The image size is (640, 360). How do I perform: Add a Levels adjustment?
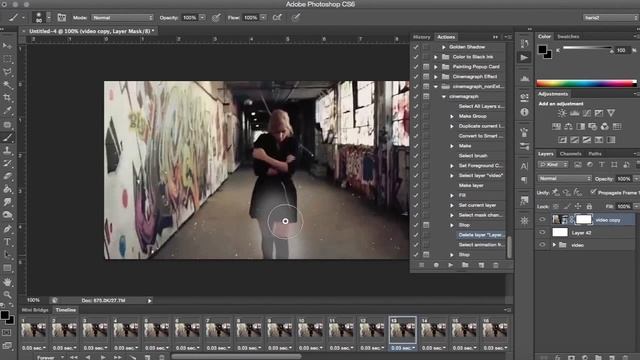(574, 113)
